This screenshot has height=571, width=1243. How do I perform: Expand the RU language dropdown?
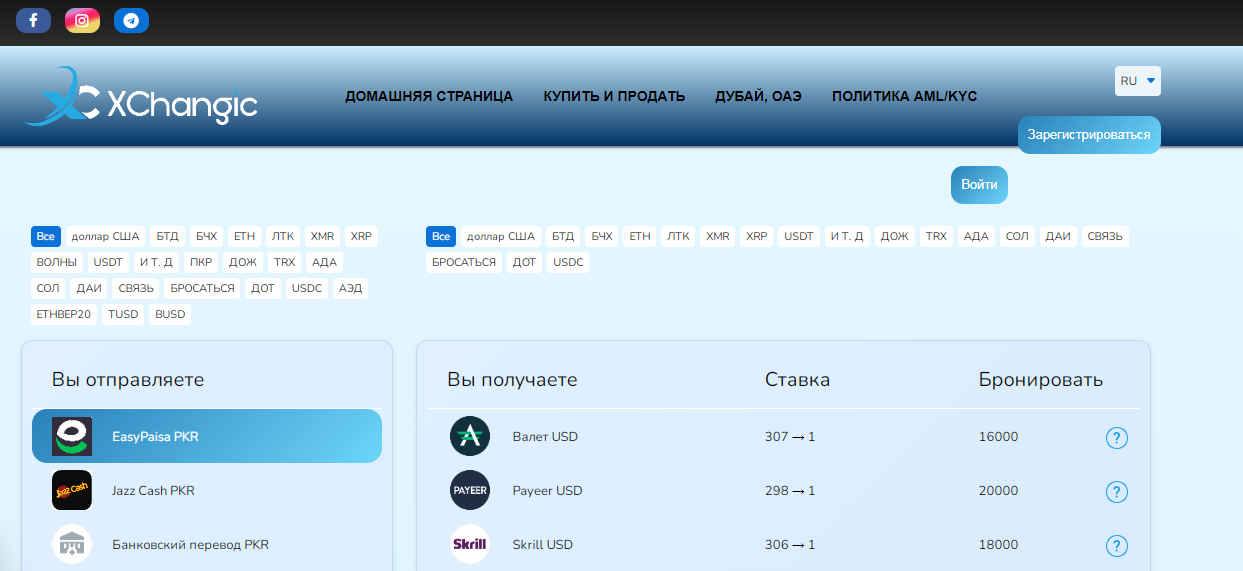pos(1137,81)
